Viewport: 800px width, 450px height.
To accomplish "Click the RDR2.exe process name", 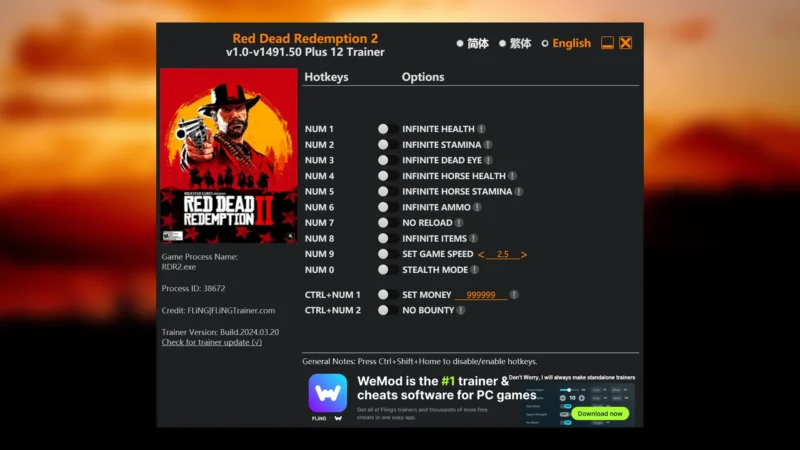I will (x=179, y=267).
